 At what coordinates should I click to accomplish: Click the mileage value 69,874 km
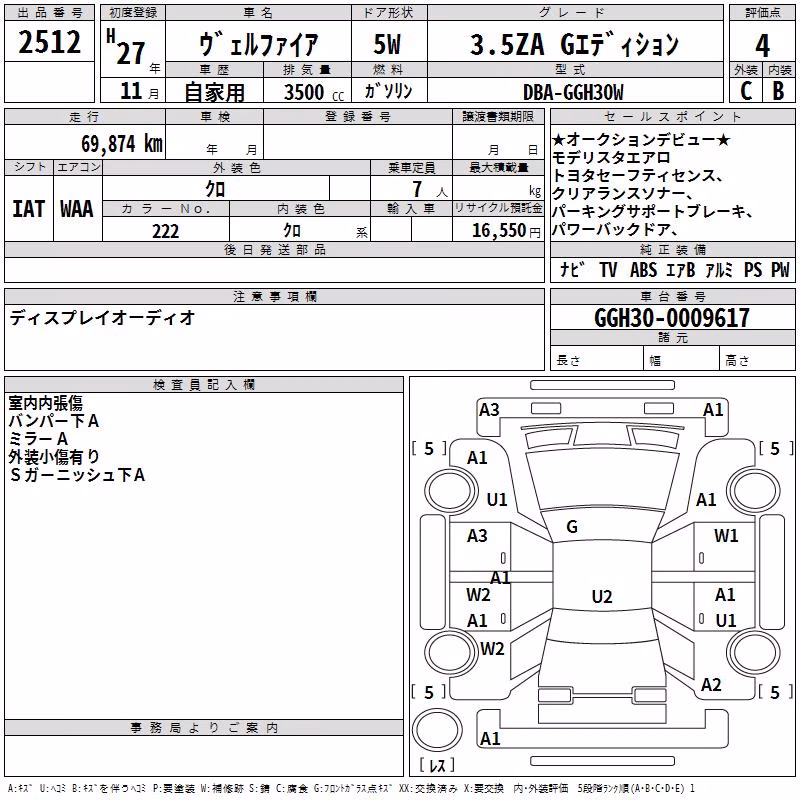click(x=121, y=144)
